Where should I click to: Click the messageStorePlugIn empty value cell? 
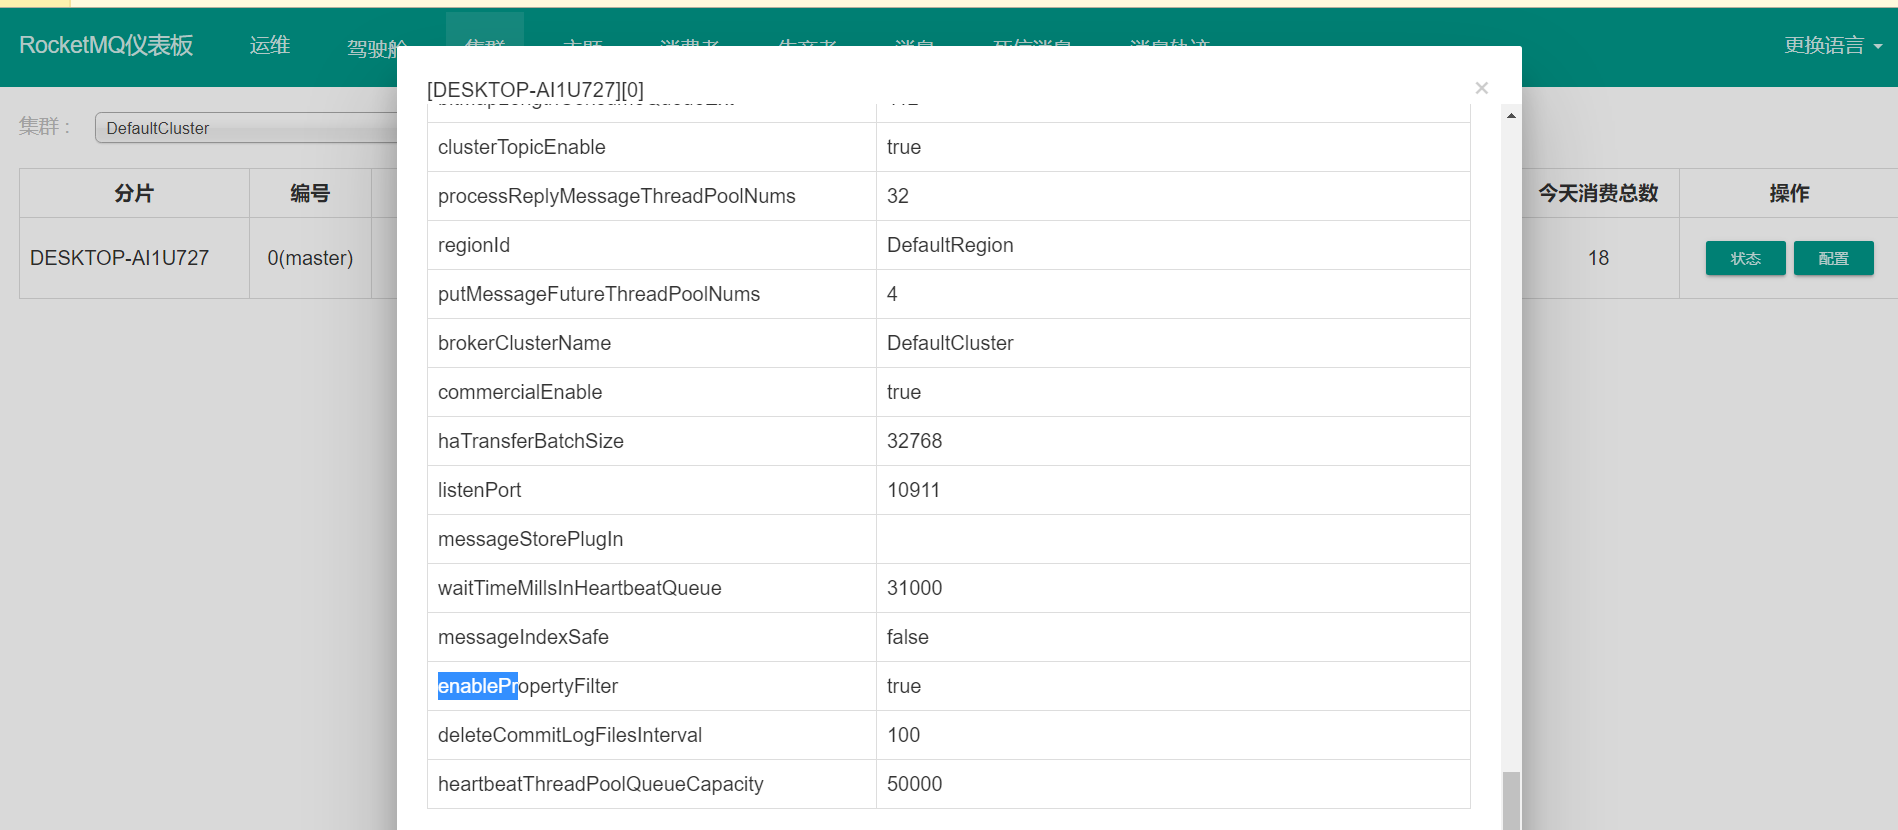click(1172, 539)
